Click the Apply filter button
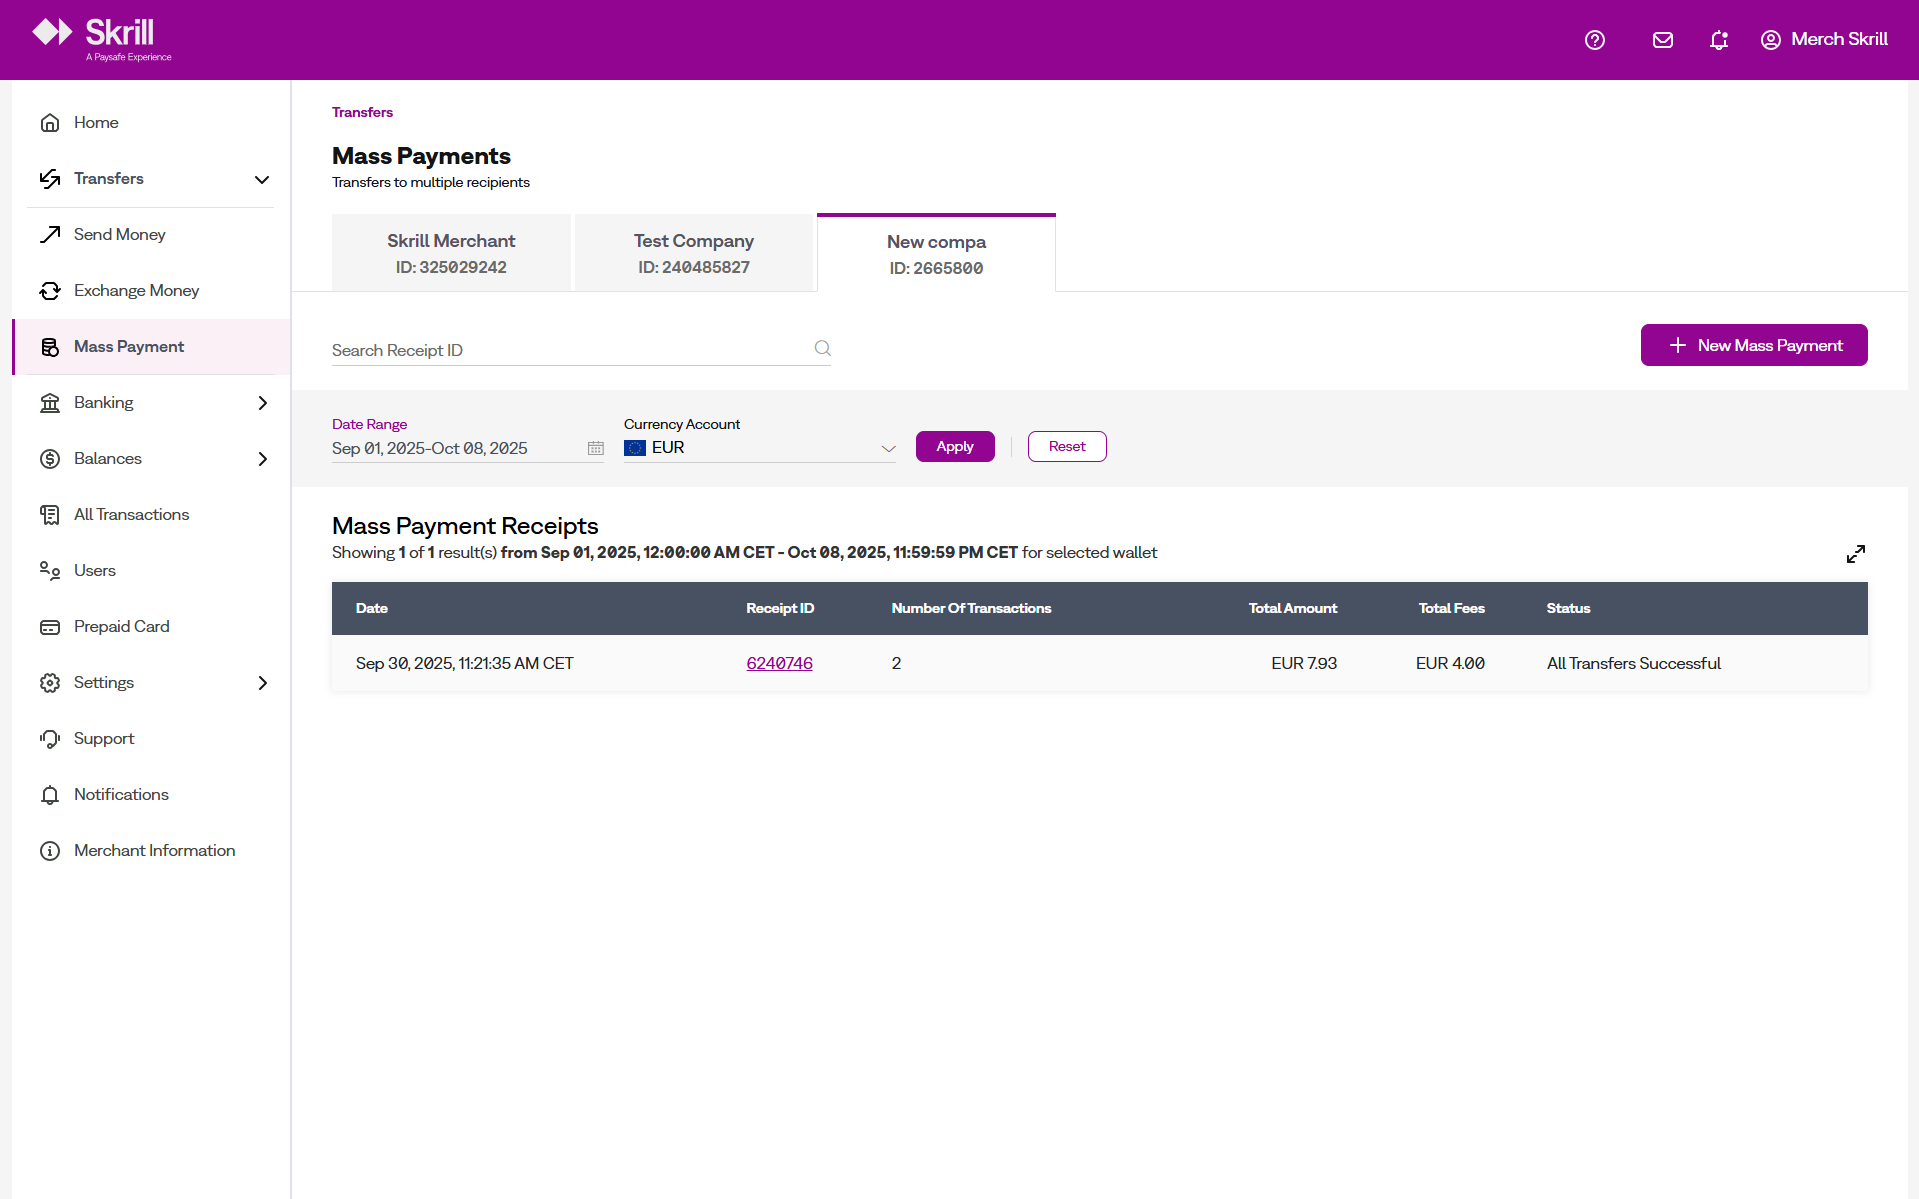This screenshot has width=1919, height=1199. (x=954, y=446)
